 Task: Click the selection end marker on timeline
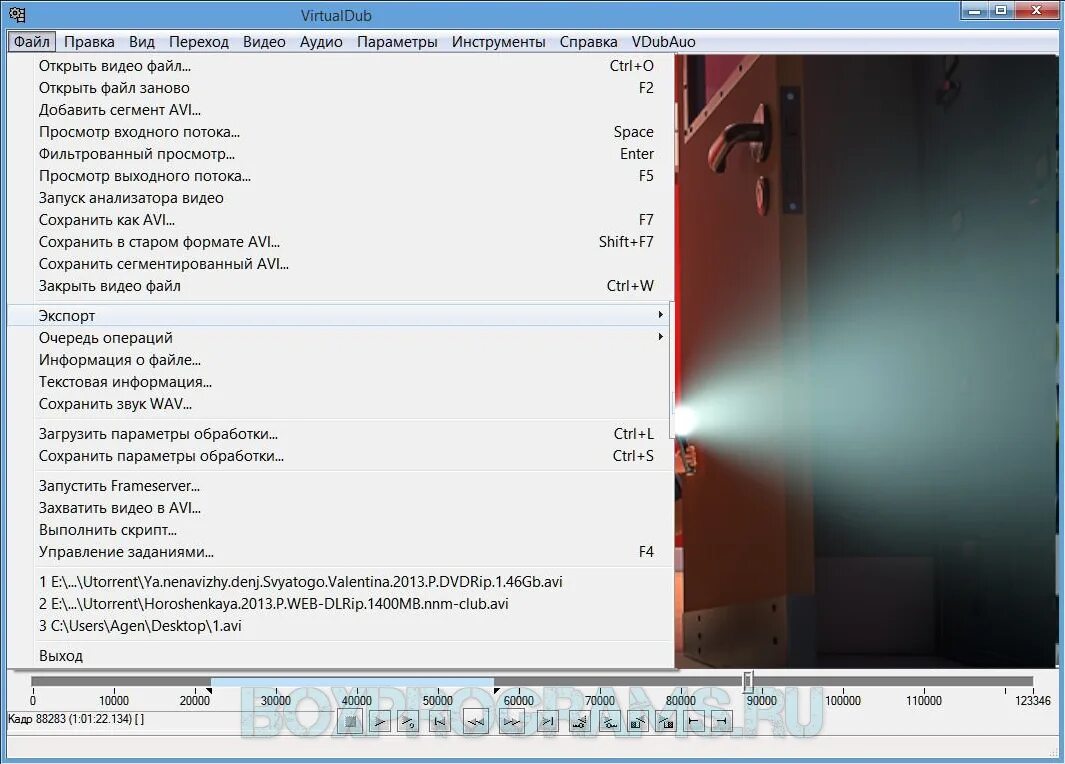click(x=497, y=691)
